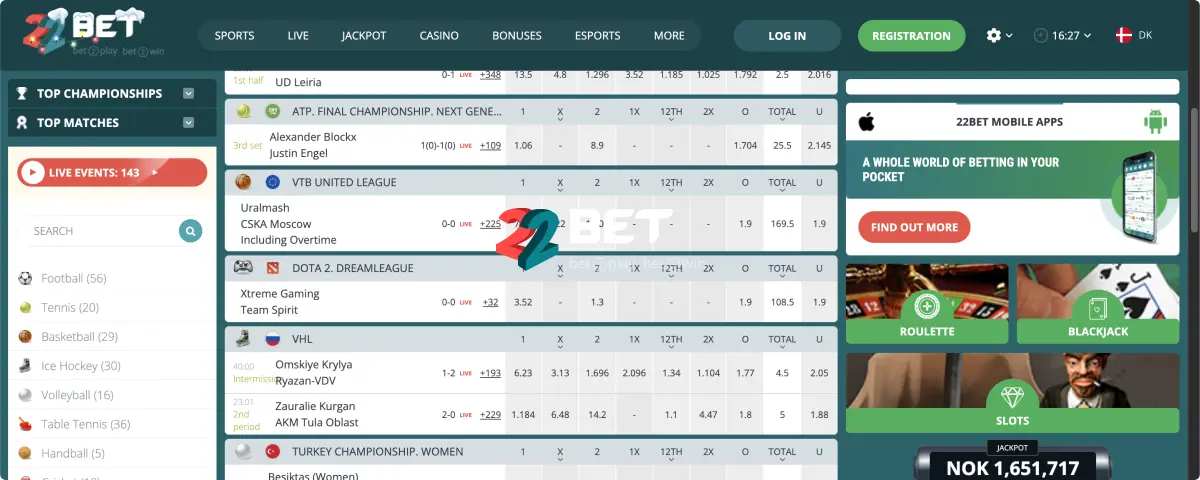Expand the 12TH column arrow in VTB header
The height and width of the screenshot is (480, 1200).
point(671,189)
